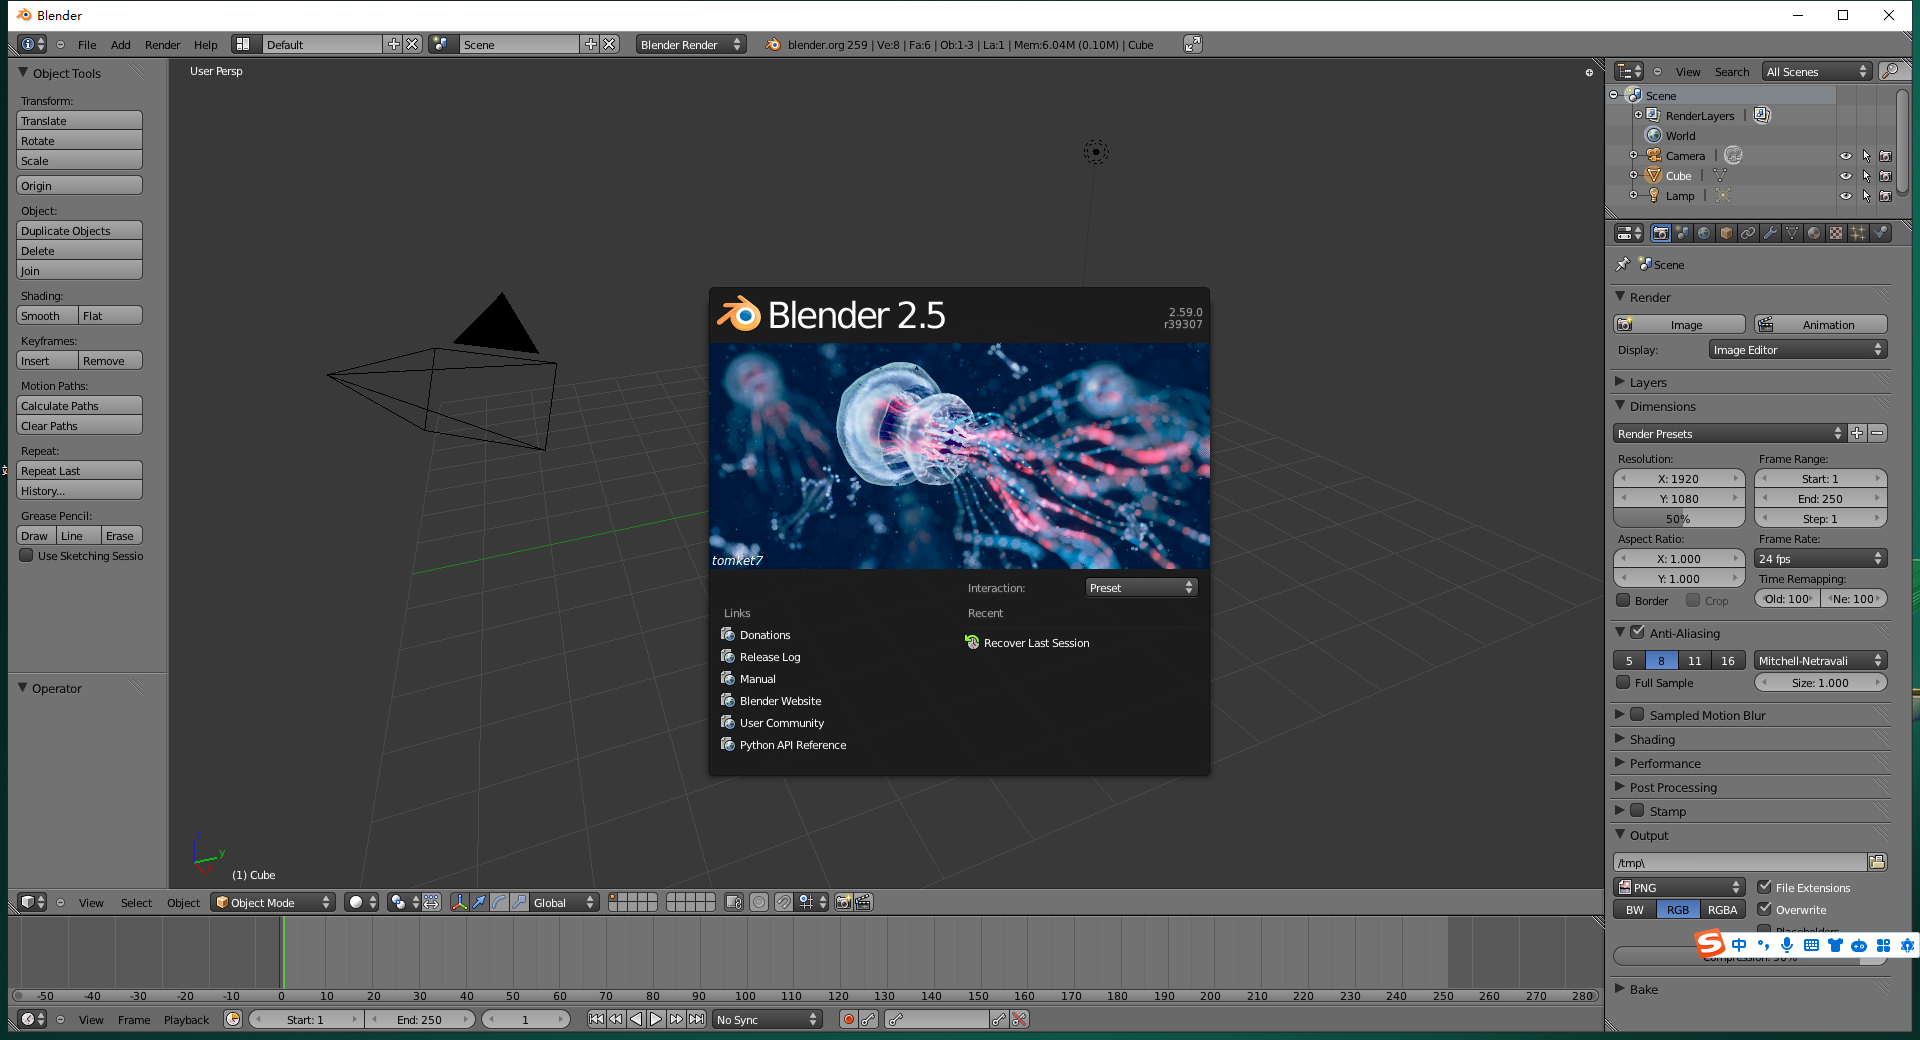This screenshot has width=1920, height=1040.
Task: Disable the Overwrite checkbox
Action: [1765, 910]
